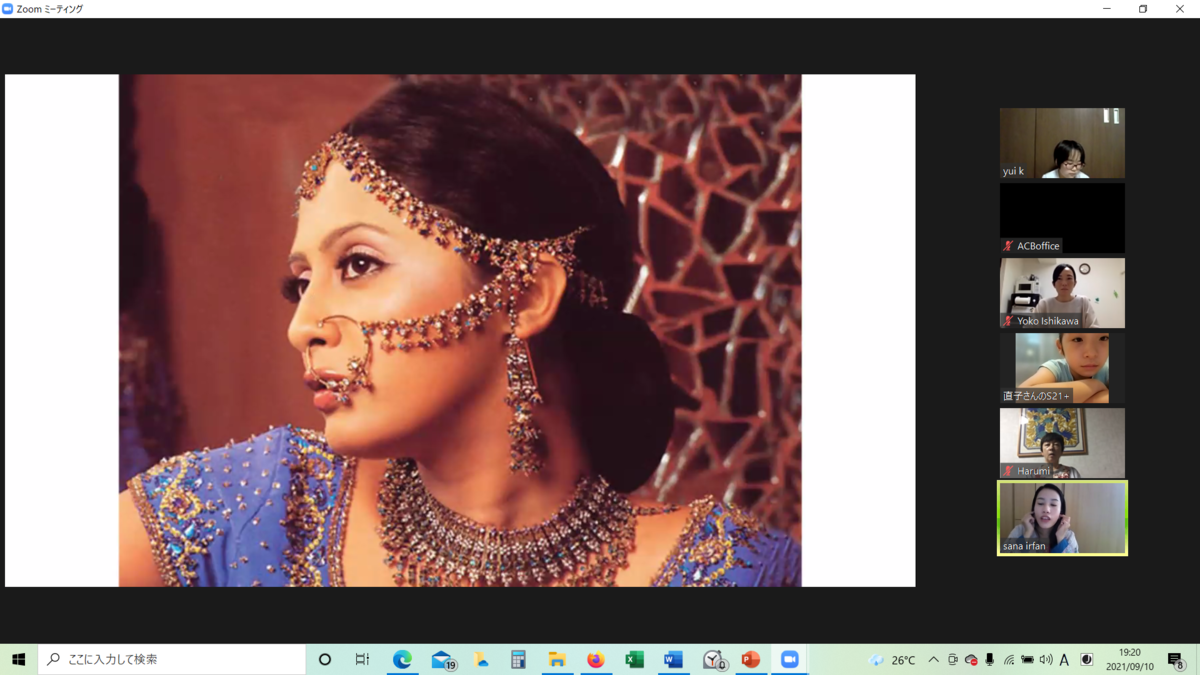Click muted mic icon on Yoko Ishikawa tile
The image size is (1200, 675).
click(x=1008, y=321)
